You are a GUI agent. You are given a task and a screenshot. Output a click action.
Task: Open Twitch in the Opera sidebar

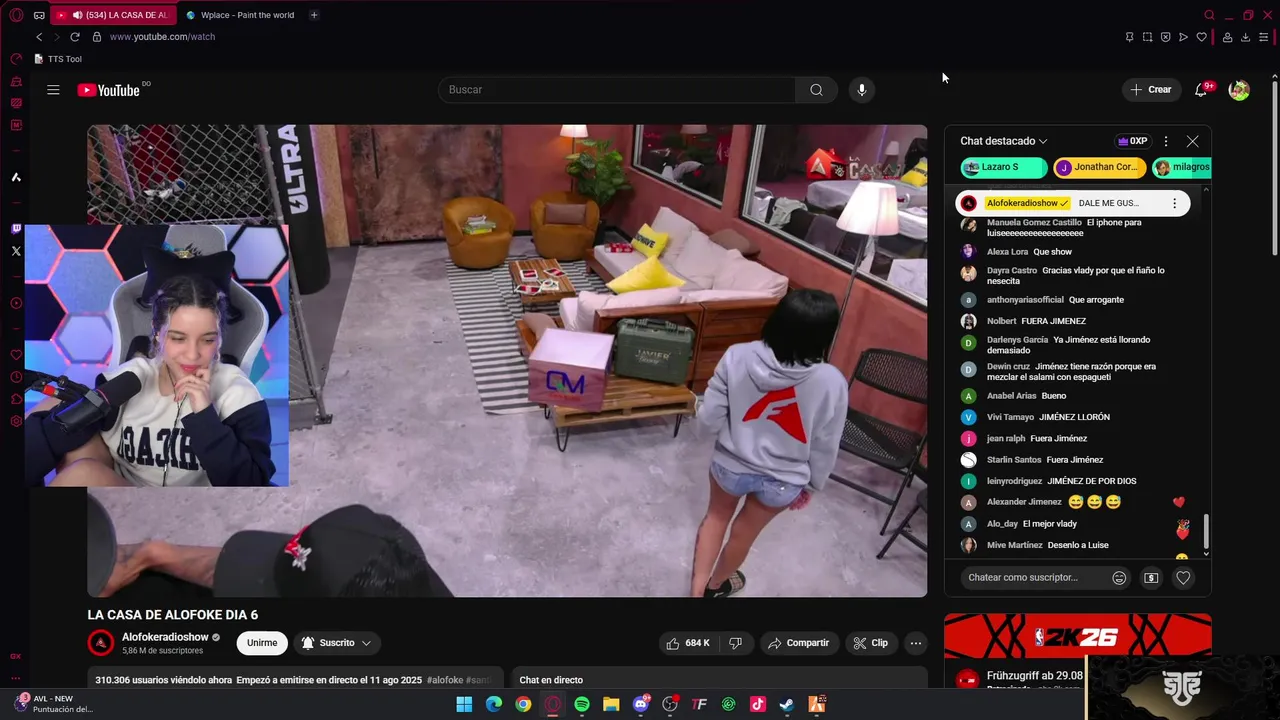click(16, 229)
